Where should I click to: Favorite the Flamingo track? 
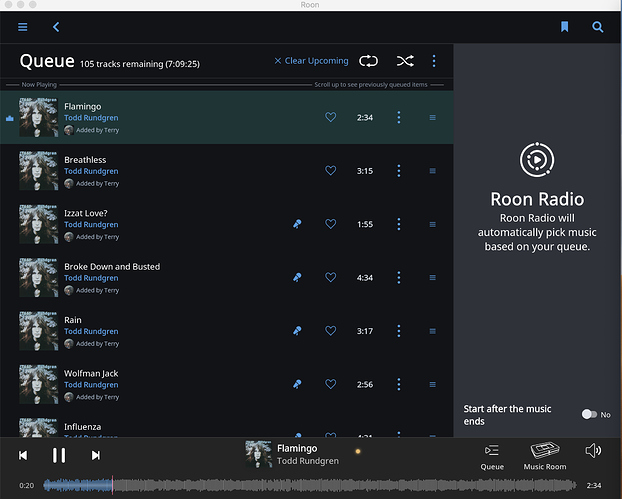point(330,117)
